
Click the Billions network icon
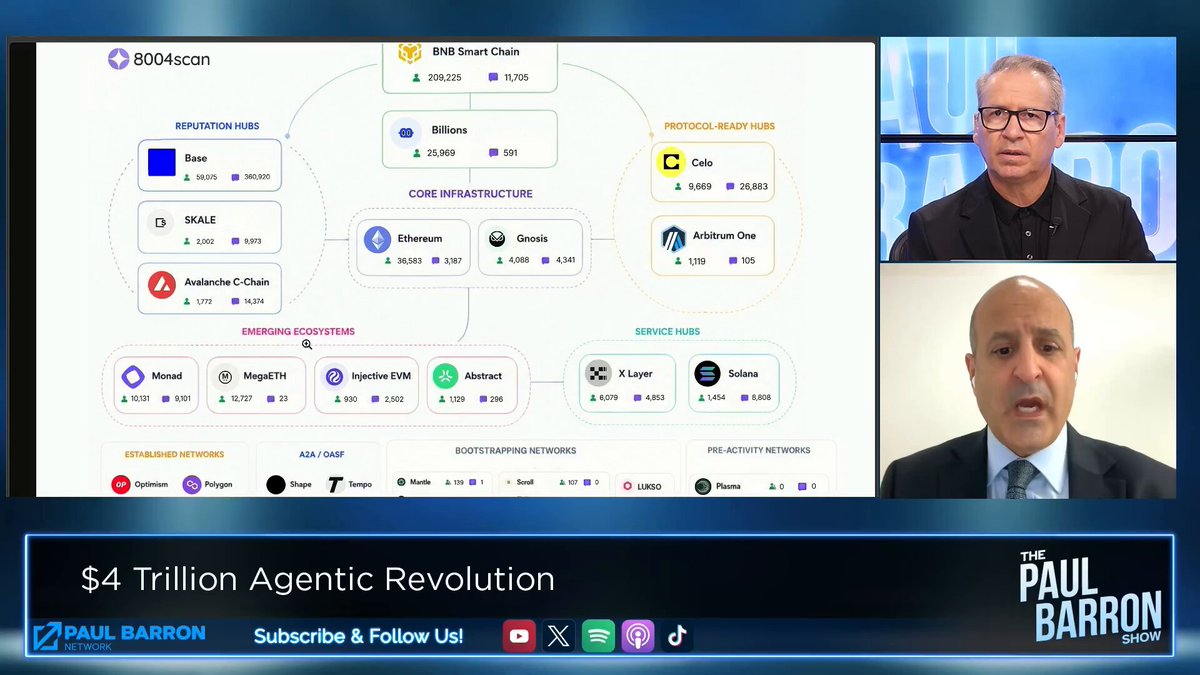click(x=406, y=131)
